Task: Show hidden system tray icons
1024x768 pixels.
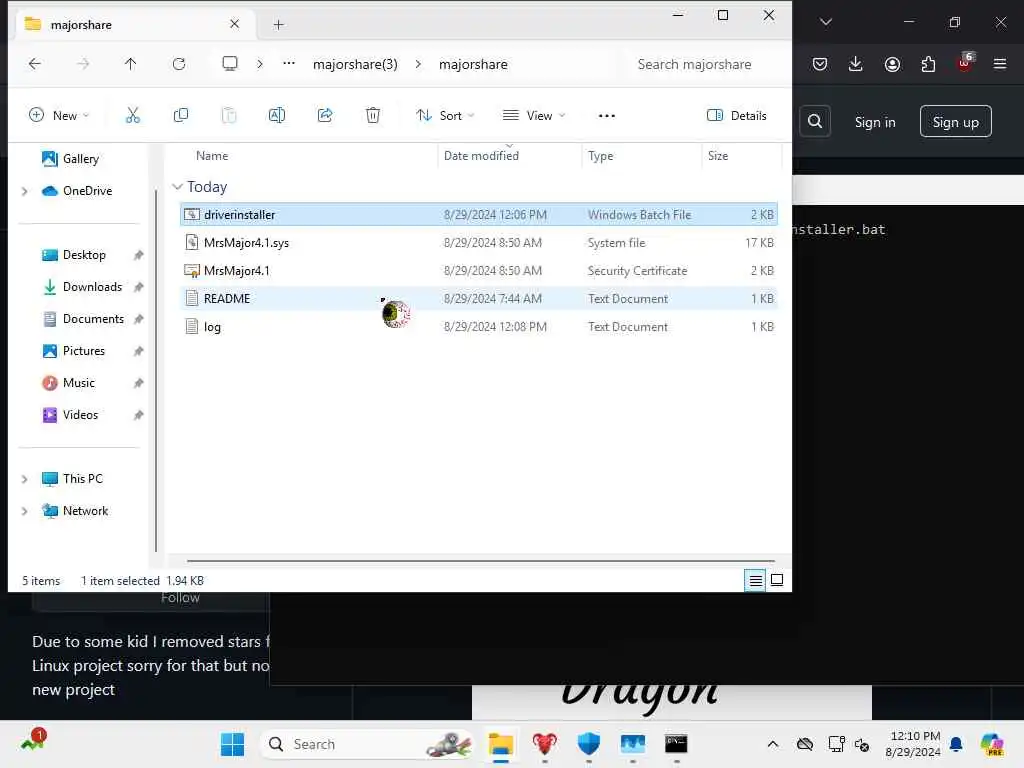Action: click(x=773, y=744)
